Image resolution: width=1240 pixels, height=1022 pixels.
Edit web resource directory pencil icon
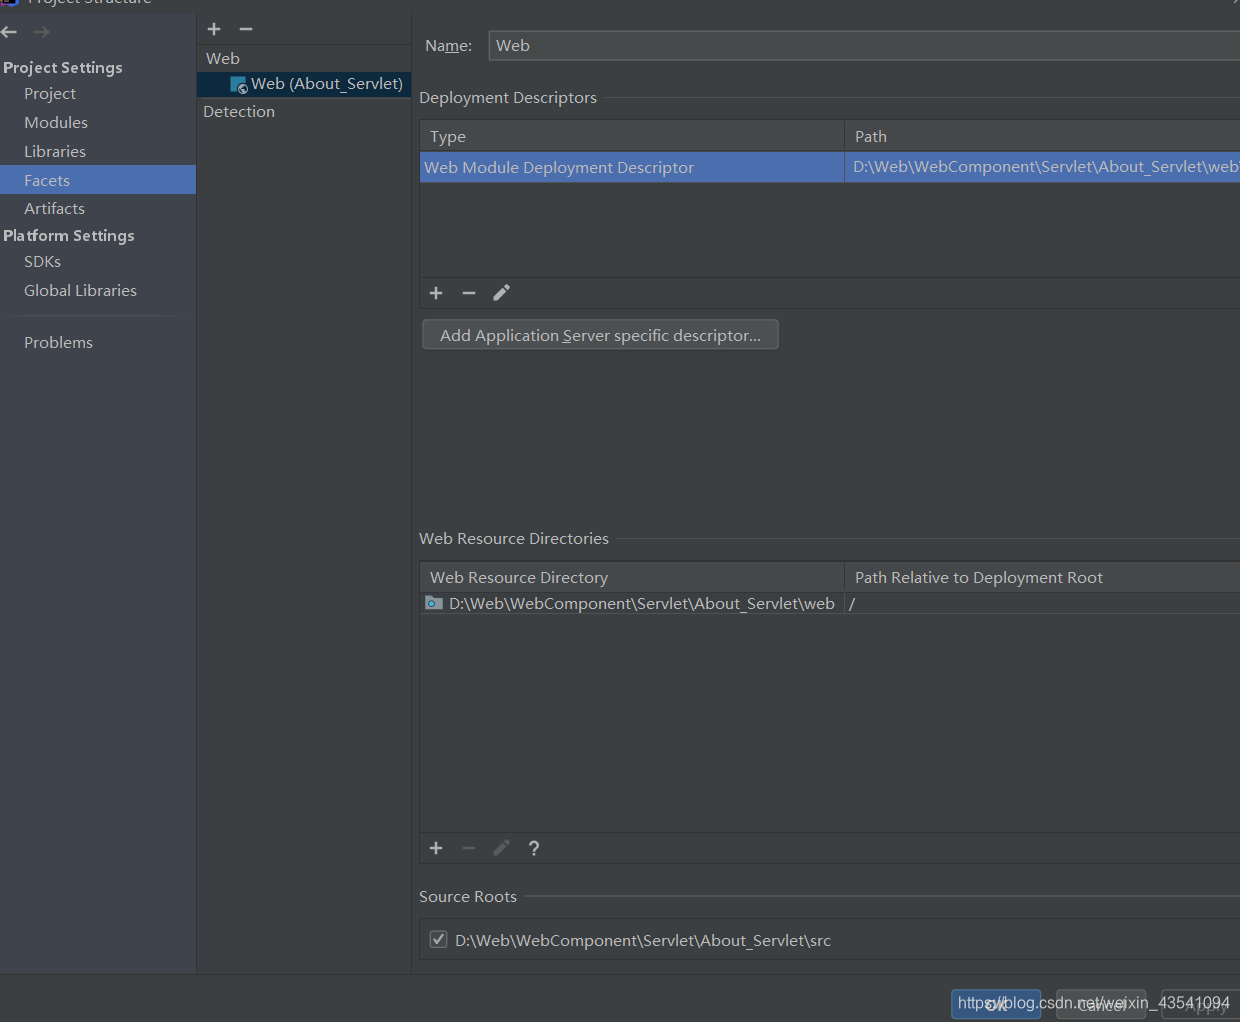(x=502, y=848)
